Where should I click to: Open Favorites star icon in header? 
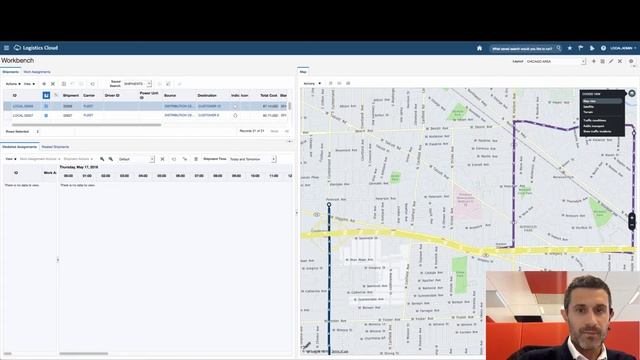(570, 48)
